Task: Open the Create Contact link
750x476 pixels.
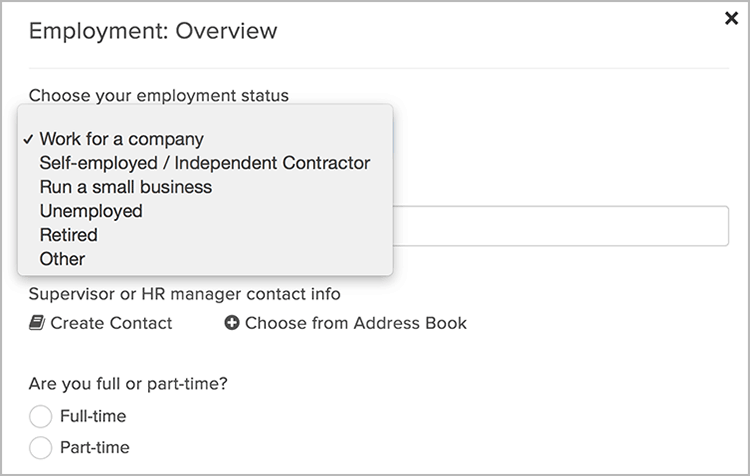Action: [x=111, y=323]
